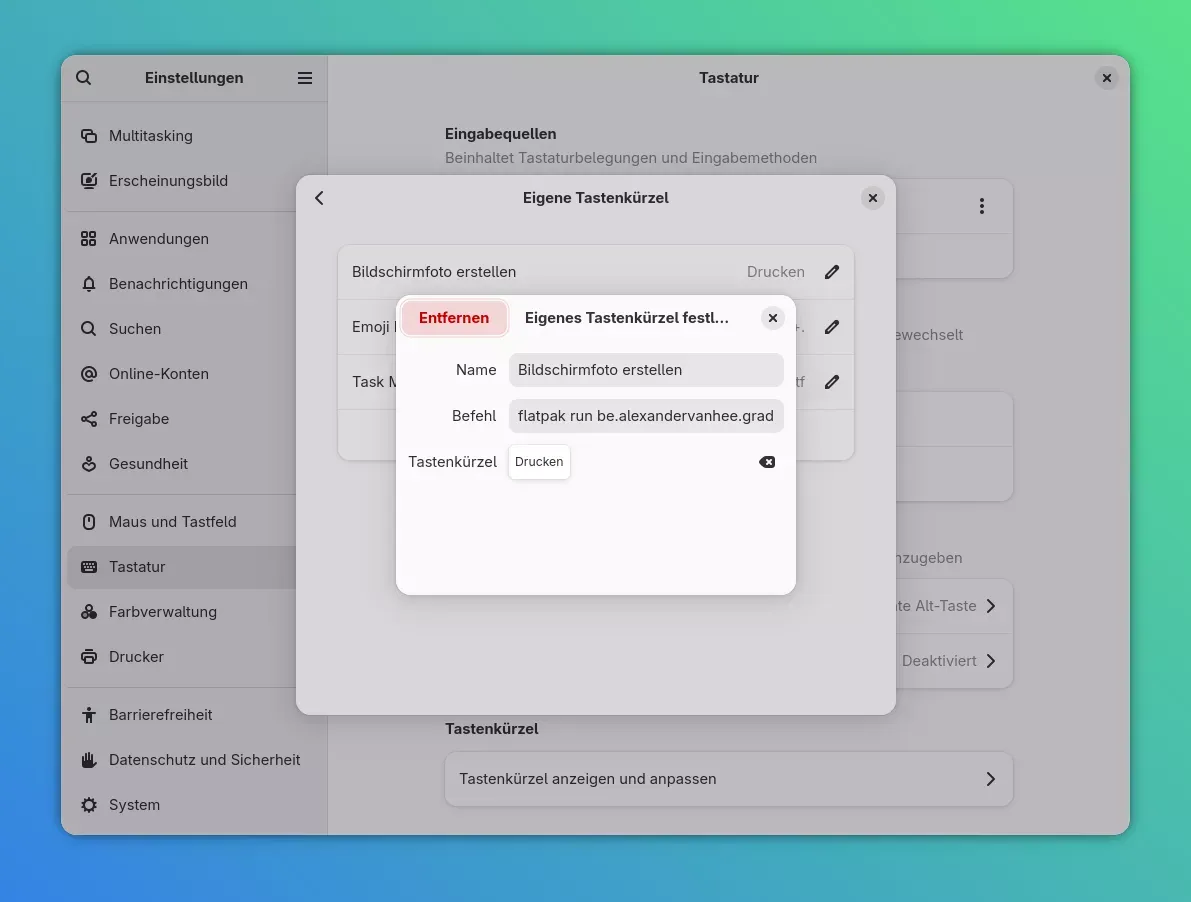Expand Tastenkürzel anzeigen und anpassen

coord(728,779)
